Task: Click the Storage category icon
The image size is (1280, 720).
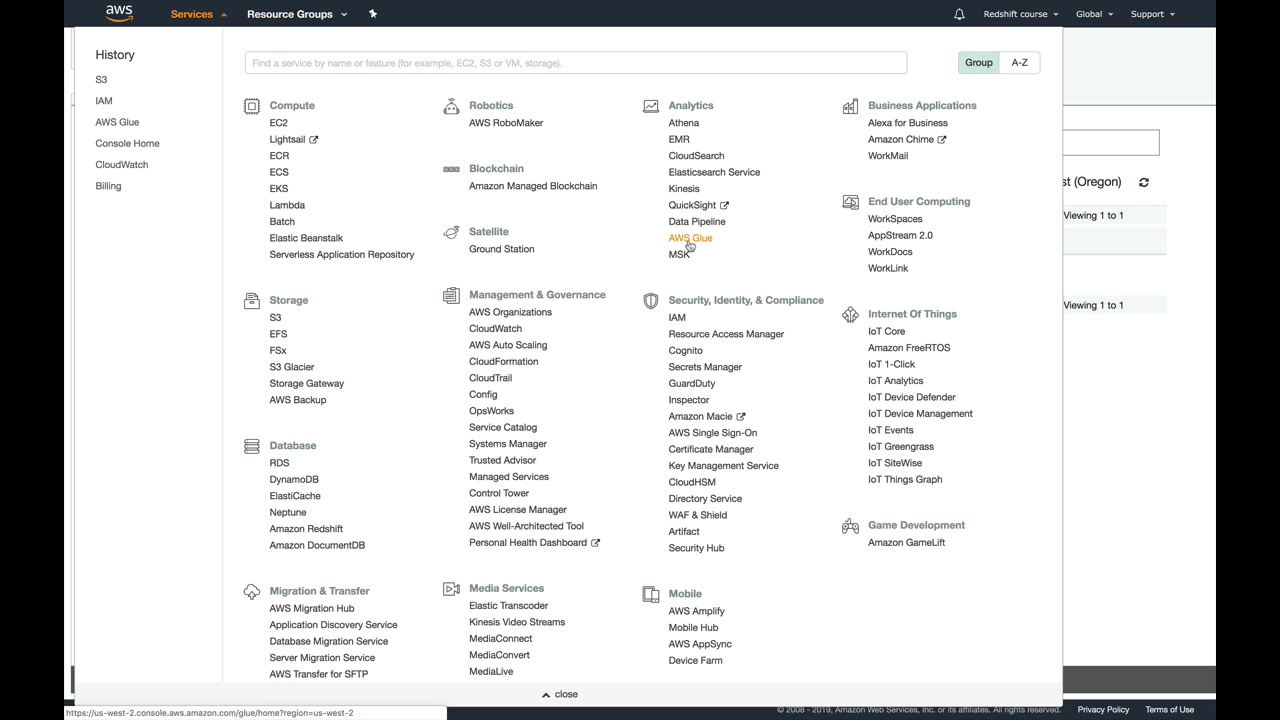Action: pos(251,300)
